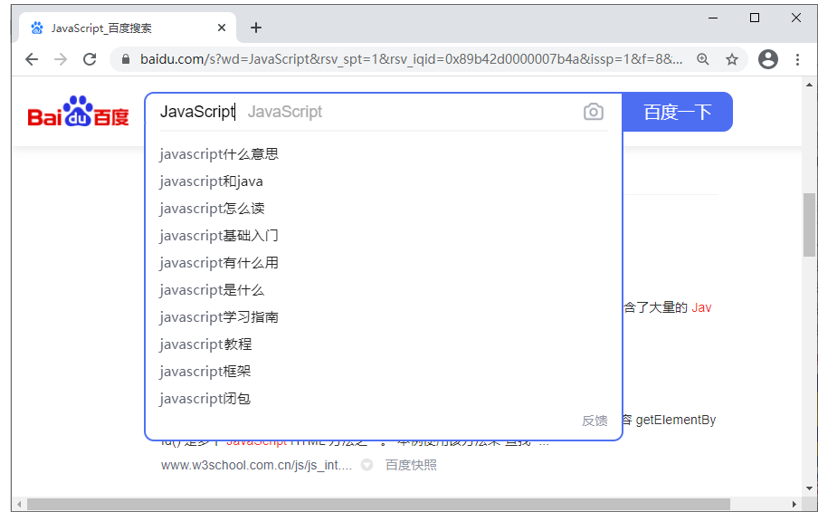Click the scroll left arrow
The width and height of the screenshot is (840, 524).
[x=19, y=505]
